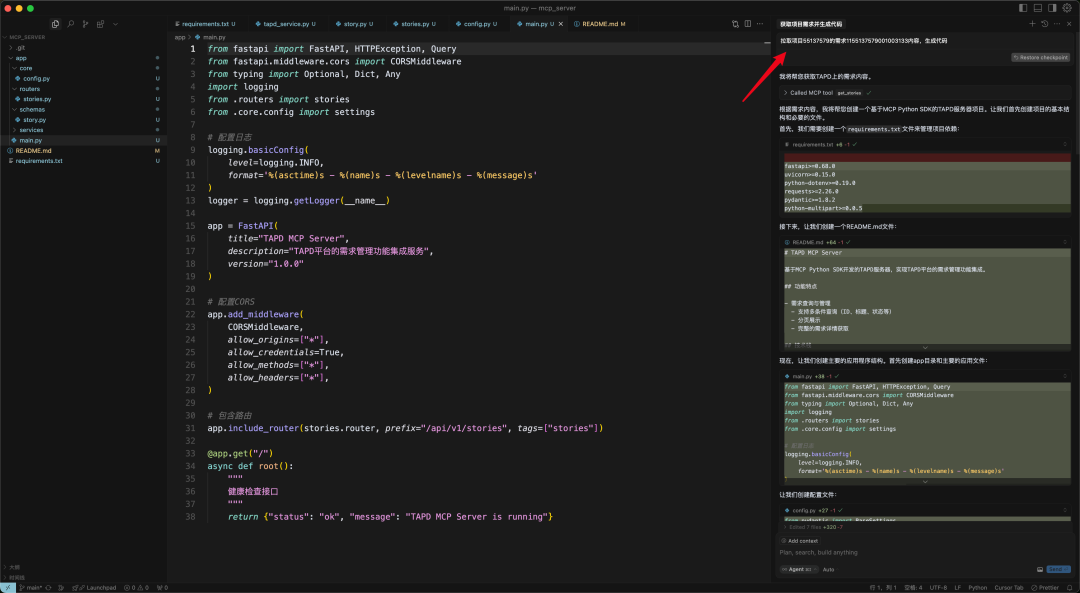Show chat history clock icon
This screenshot has width=1080, height=593.
pos(1044,24)
